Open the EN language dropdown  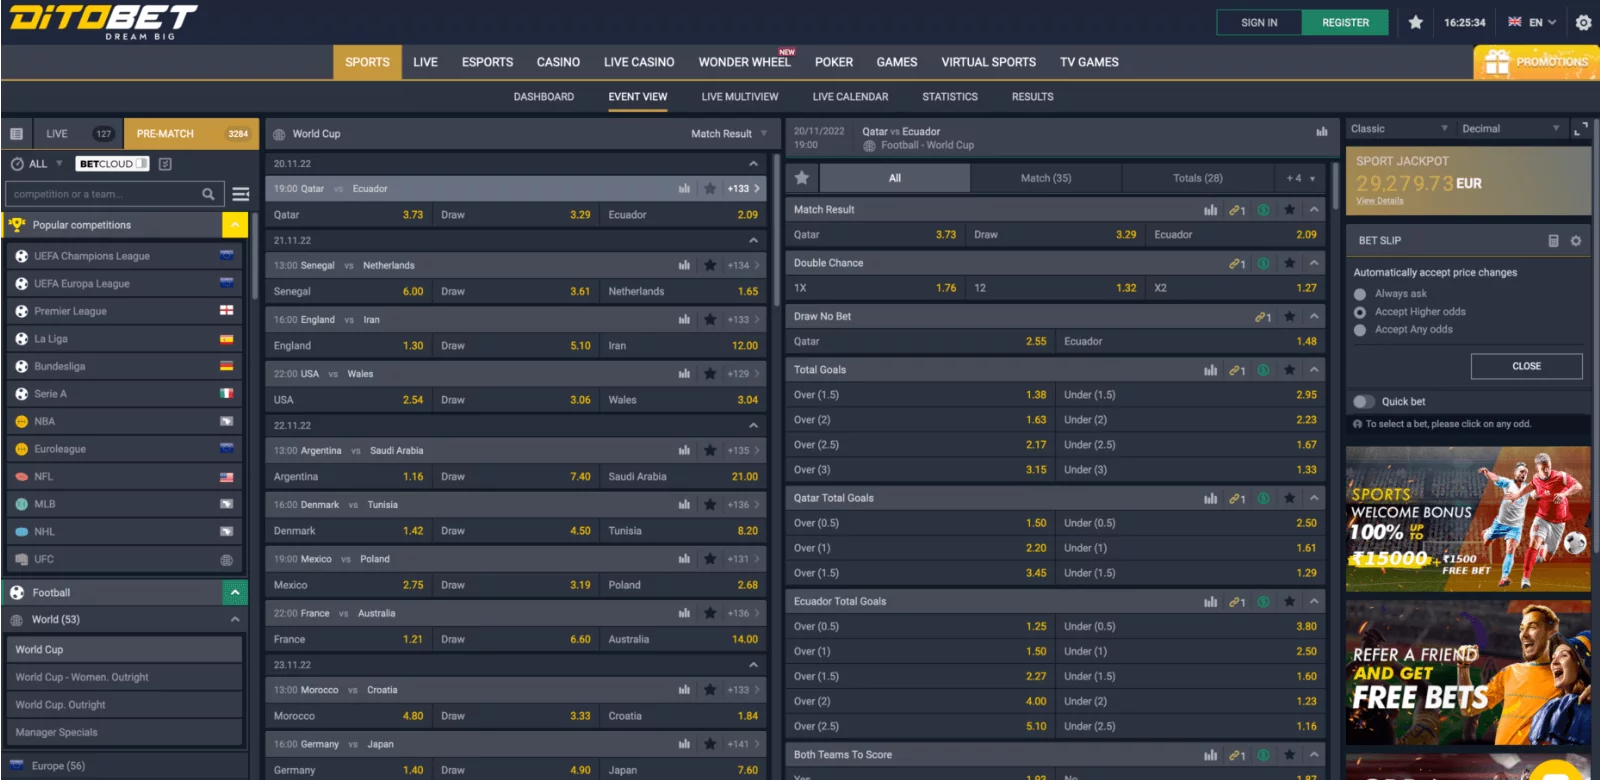(x=1532, y=22)
